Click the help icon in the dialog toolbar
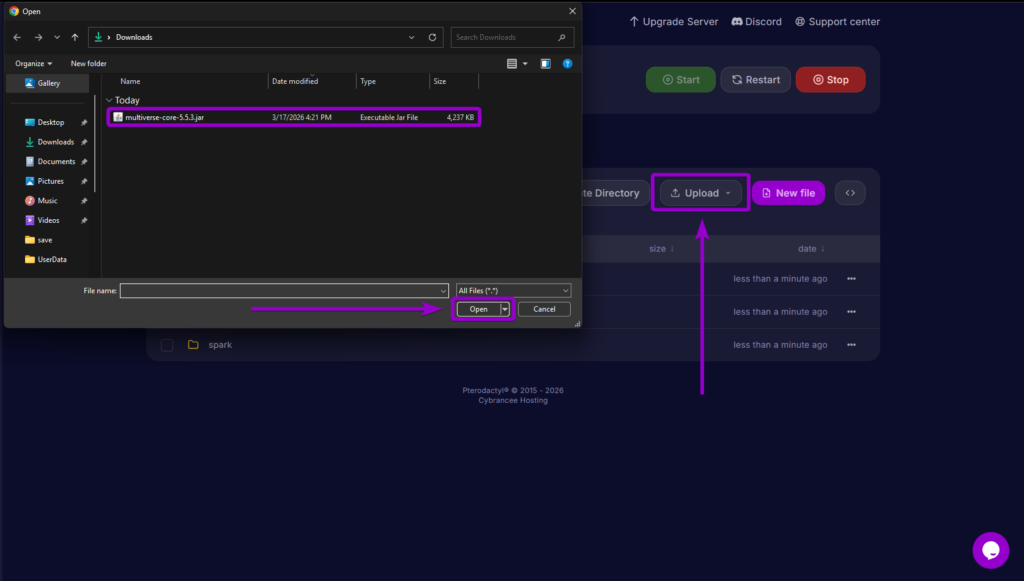Viewport: 1024px width, 581px height. pos(567,63)
